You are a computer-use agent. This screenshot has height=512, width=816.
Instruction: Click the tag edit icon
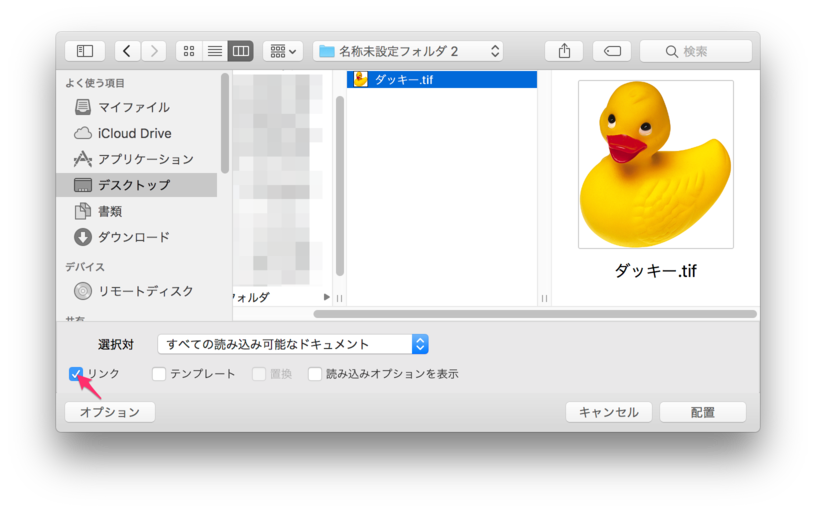pyautogui.click(x=611, y=51)
